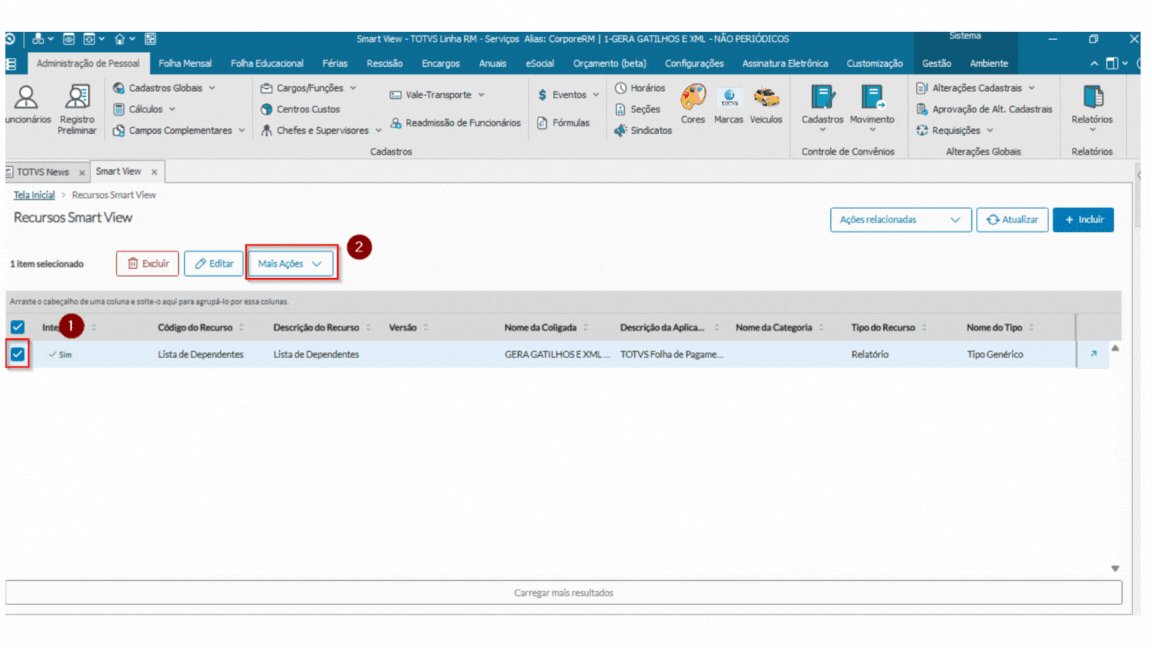Screen dimensions: 1152x648
Task: Switch to Folha Educacional ribbon tab
Action: [267, 63]
